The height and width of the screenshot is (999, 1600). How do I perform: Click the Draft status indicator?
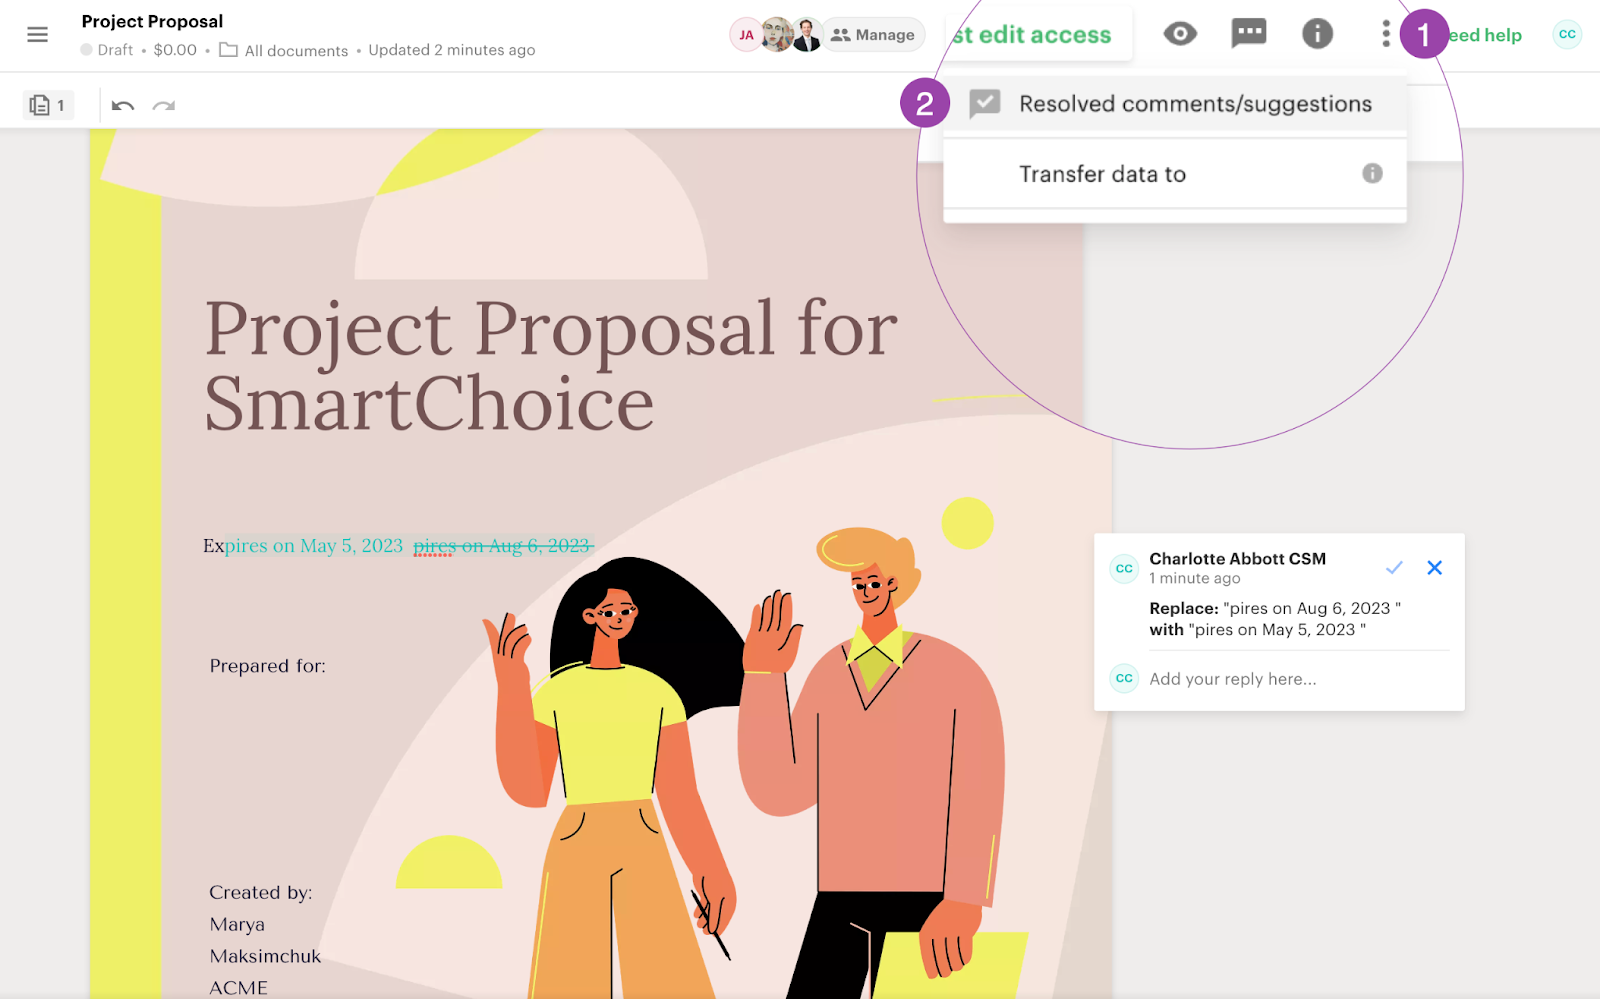(x=107, y=50)
